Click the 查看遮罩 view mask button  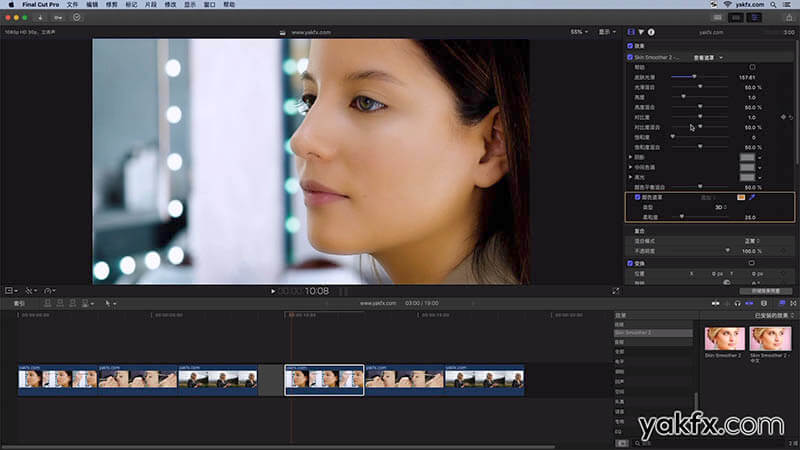coord(705,57)
